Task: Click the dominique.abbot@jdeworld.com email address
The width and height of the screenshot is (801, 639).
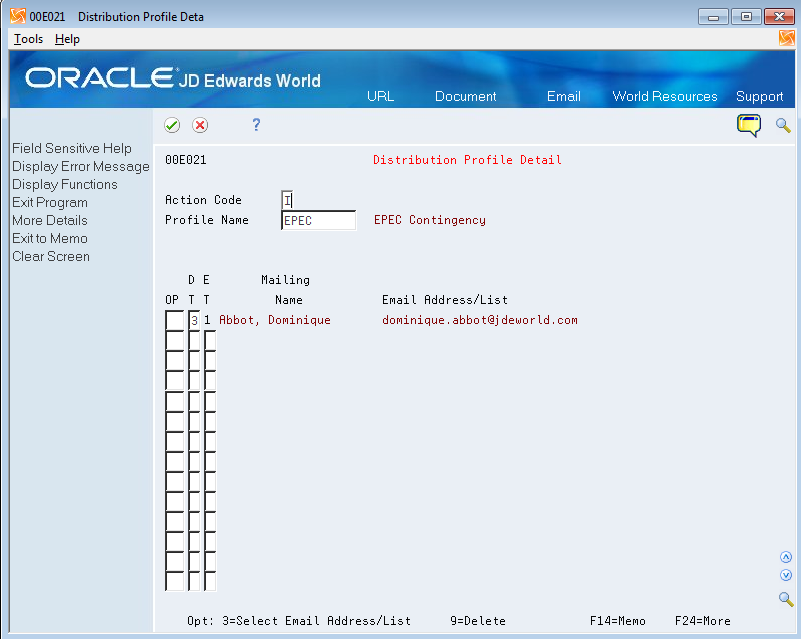Action: pos(480,320)
